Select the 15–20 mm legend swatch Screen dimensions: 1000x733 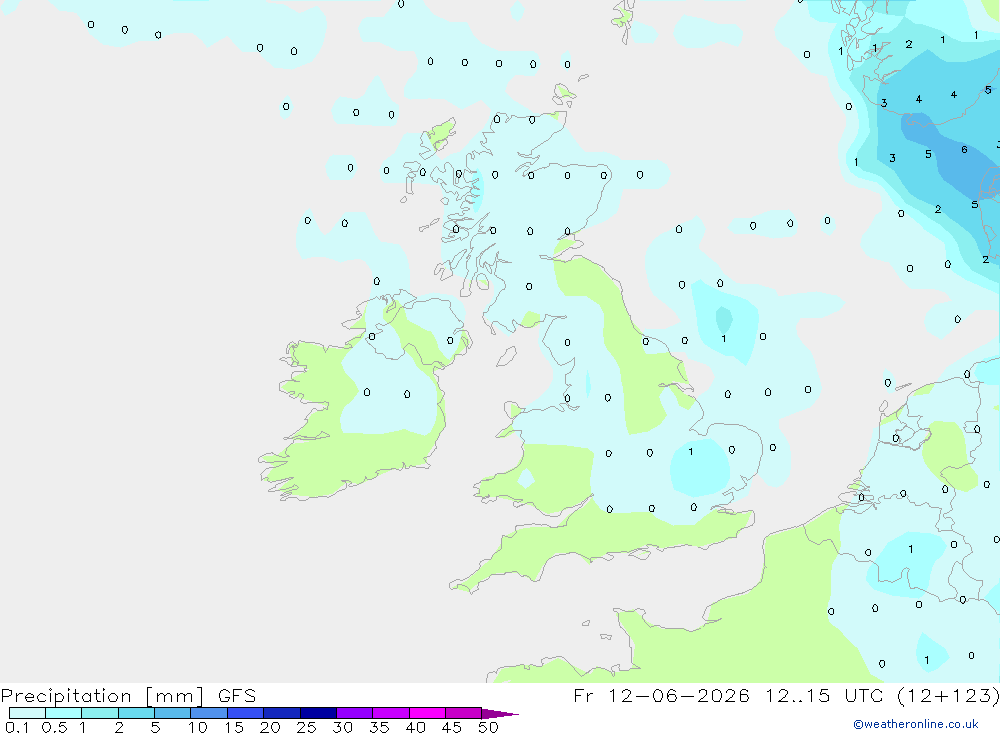[x=245, y=713]
